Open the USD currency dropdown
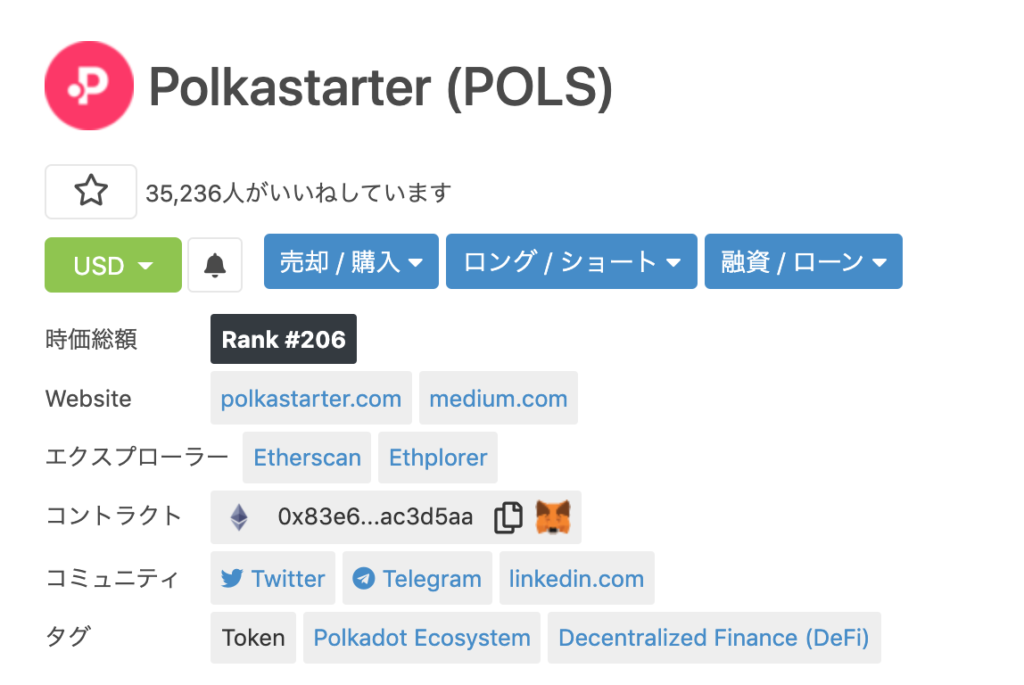 (113, 265)
